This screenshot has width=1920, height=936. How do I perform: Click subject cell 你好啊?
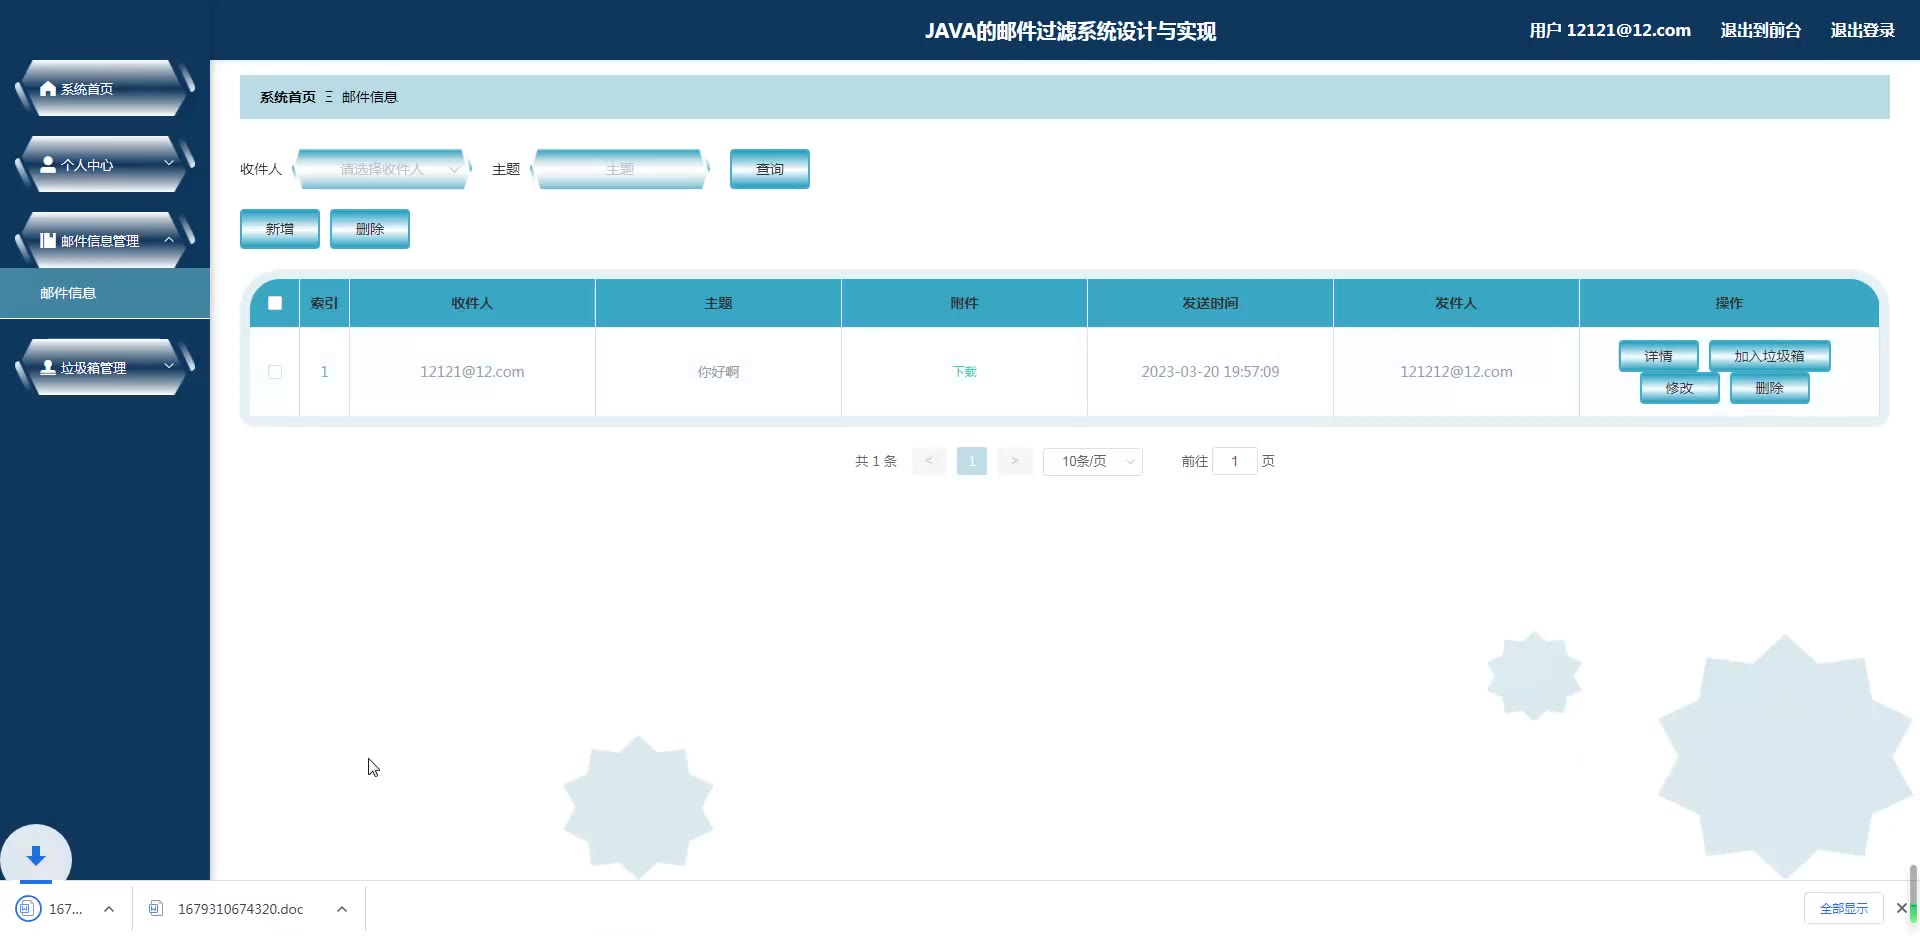718,372
